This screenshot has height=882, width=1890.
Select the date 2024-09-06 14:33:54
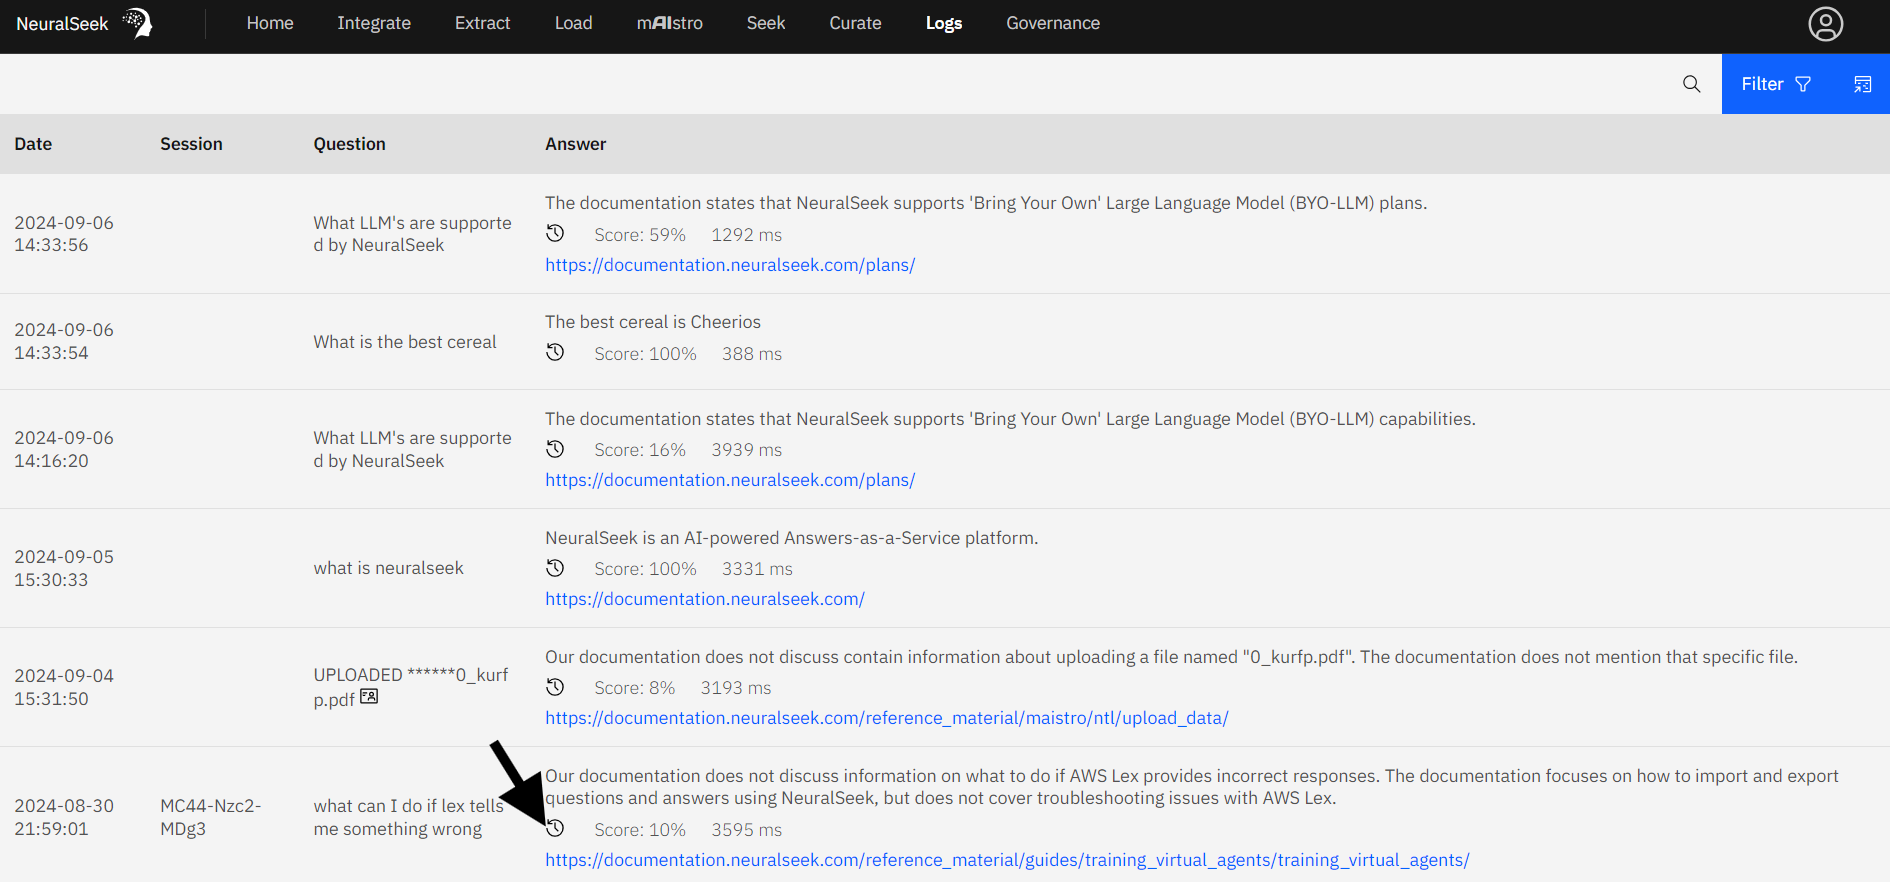point(64,341)
